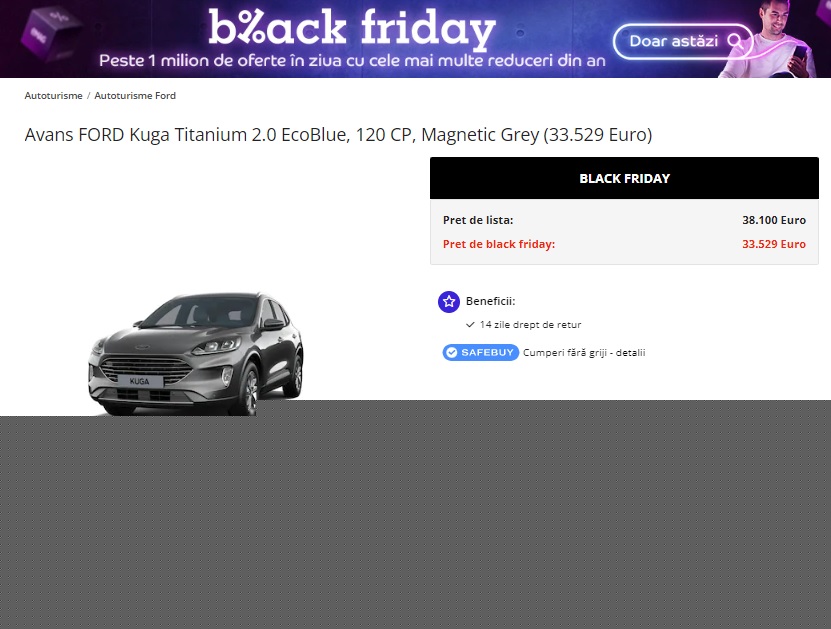Click the 38.100 Euro list price

pos(774,220)
